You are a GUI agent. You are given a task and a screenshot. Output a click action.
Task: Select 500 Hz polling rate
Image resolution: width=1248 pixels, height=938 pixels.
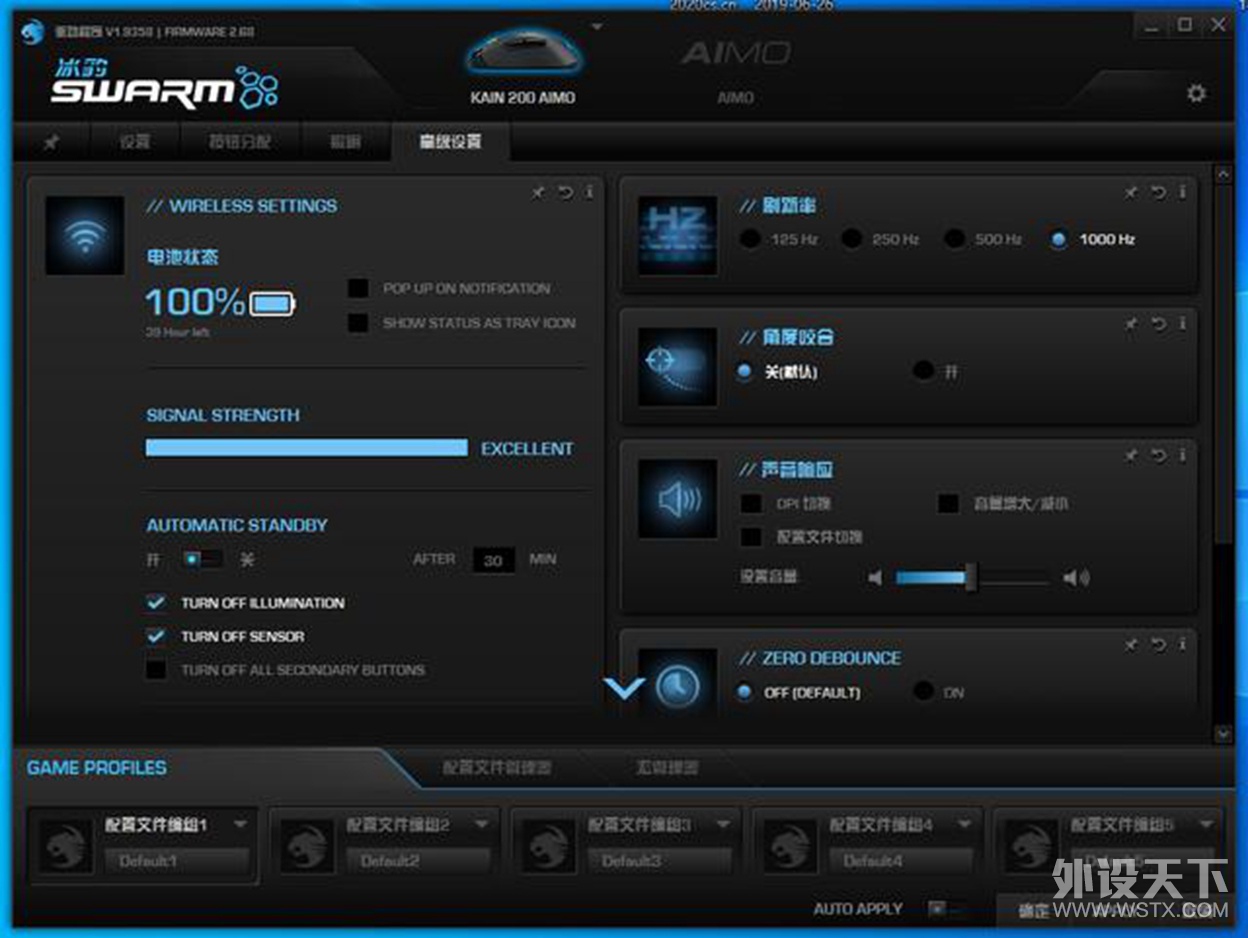click(x=955, y=239)
